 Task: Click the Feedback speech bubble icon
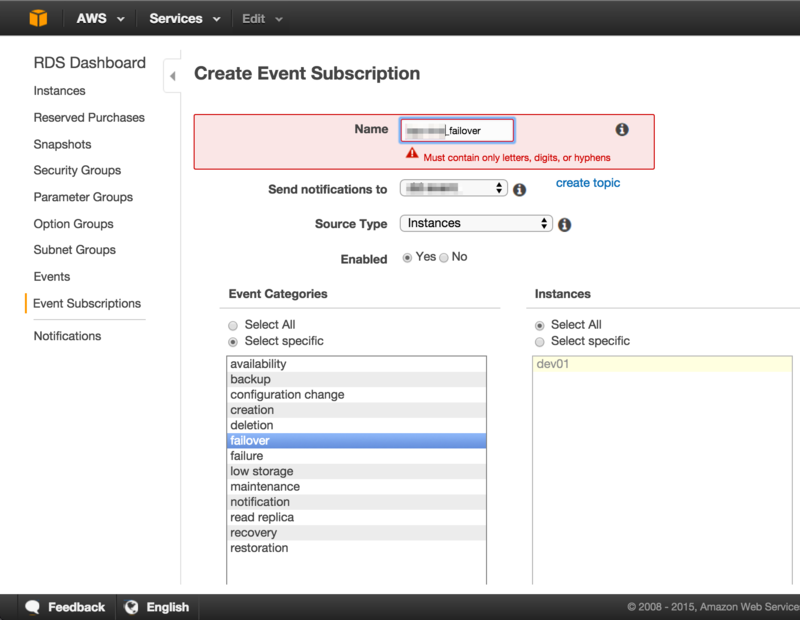(x=32, y=607)
